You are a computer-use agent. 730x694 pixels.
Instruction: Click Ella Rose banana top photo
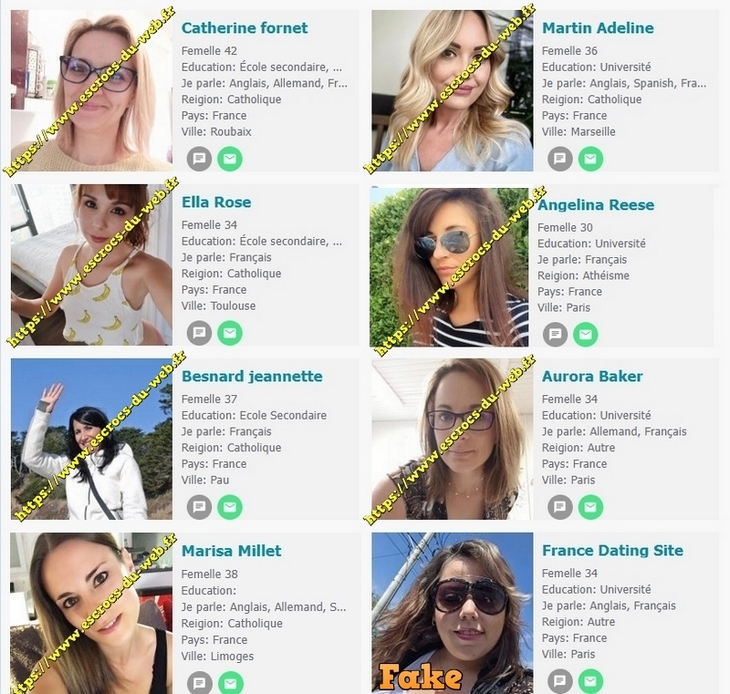pos(91,264)
